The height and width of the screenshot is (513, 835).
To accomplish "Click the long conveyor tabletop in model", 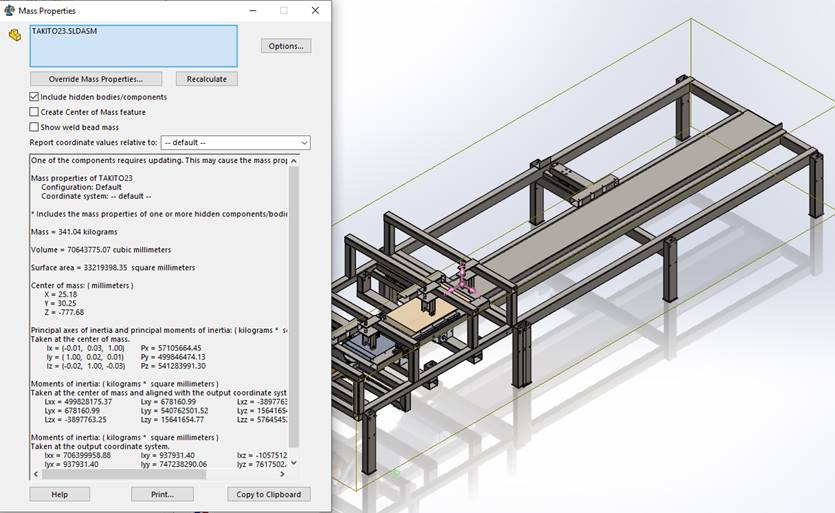I will 640,190.
